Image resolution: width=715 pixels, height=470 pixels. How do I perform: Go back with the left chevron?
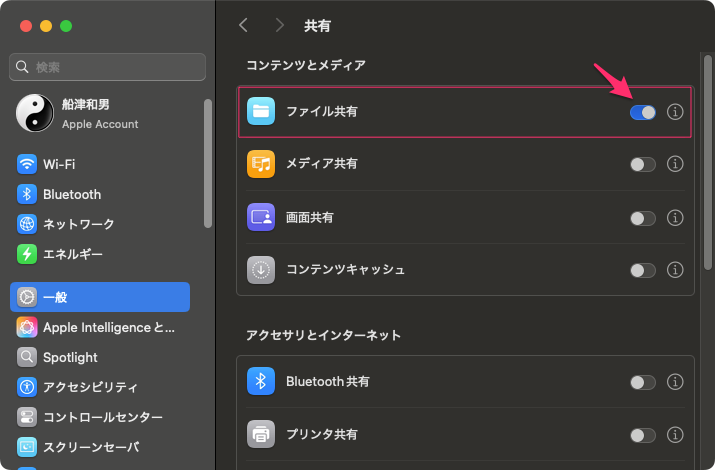[x=243, y=25]
